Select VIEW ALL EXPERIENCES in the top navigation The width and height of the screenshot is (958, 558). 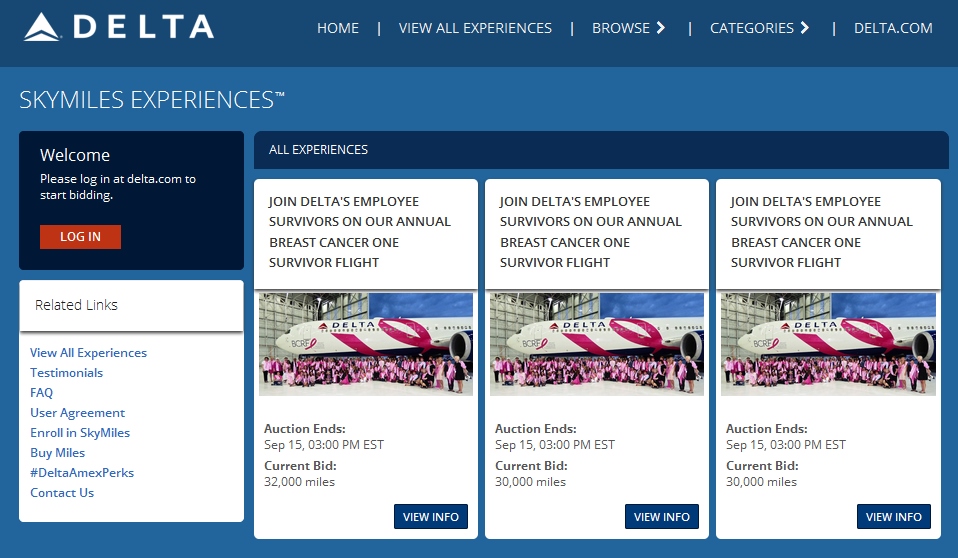click(x=475, y=28)
